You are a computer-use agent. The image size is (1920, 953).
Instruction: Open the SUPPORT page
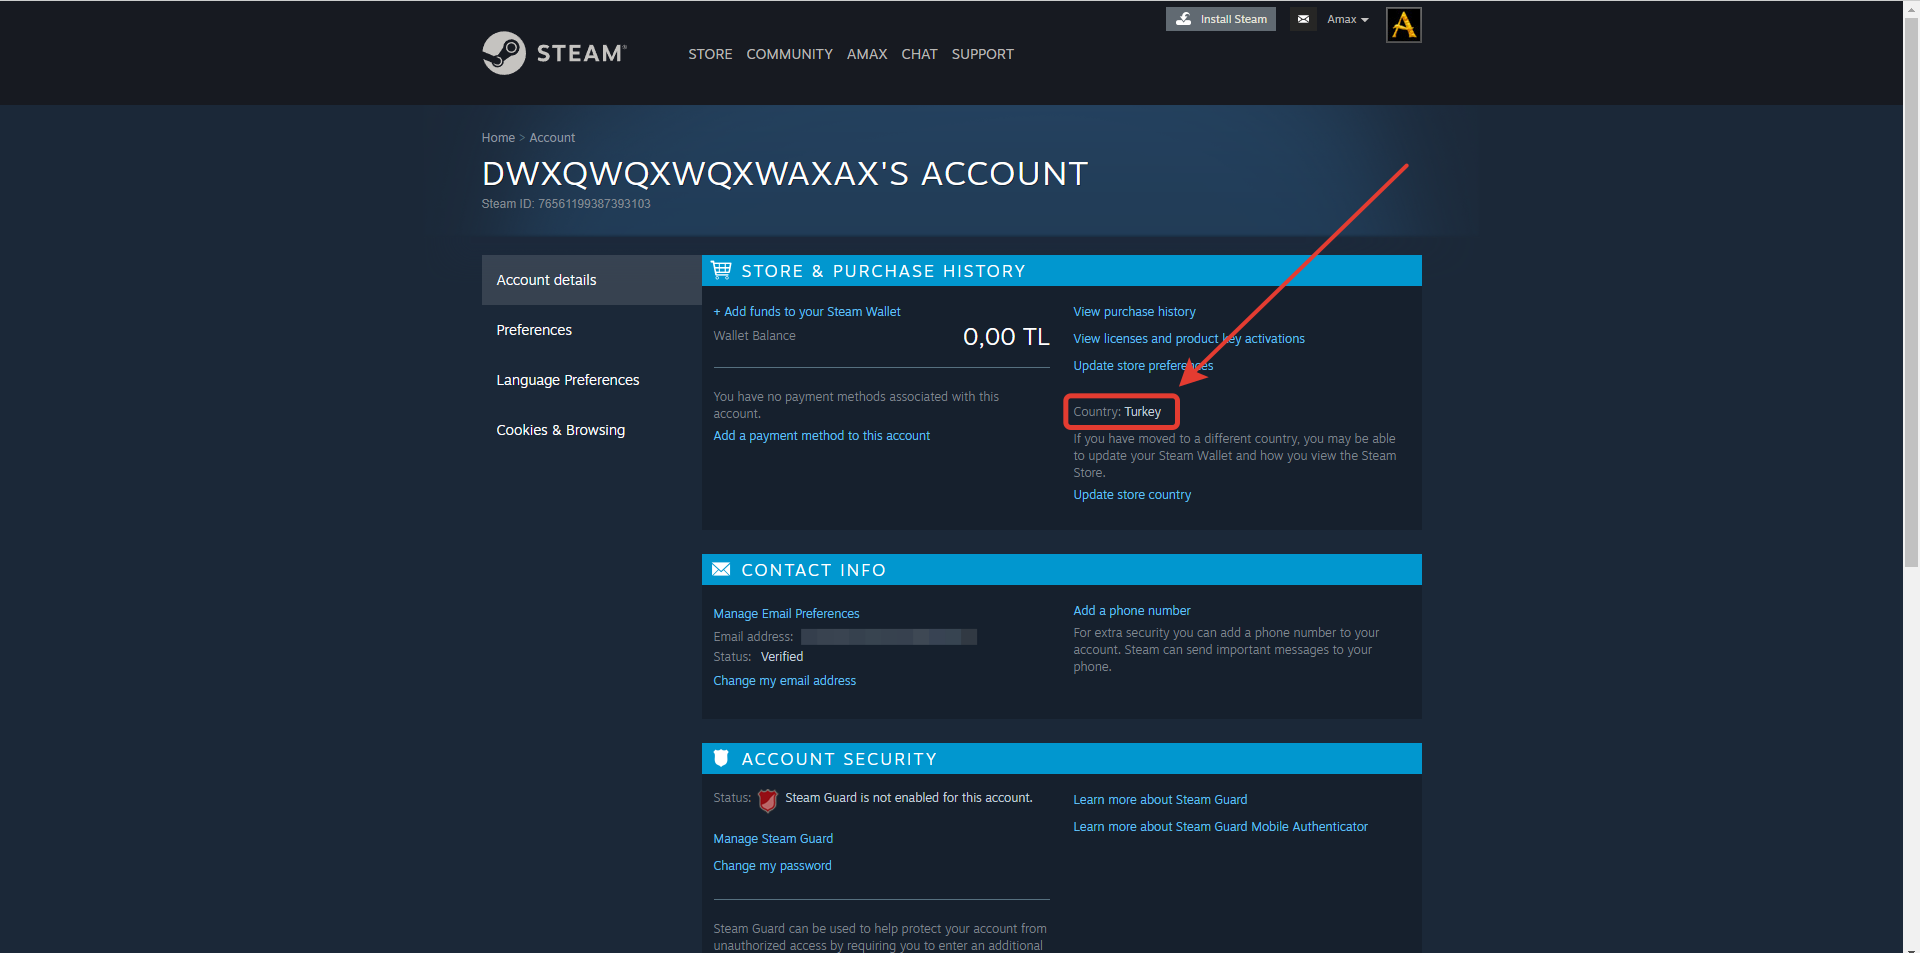click(983, 54)
